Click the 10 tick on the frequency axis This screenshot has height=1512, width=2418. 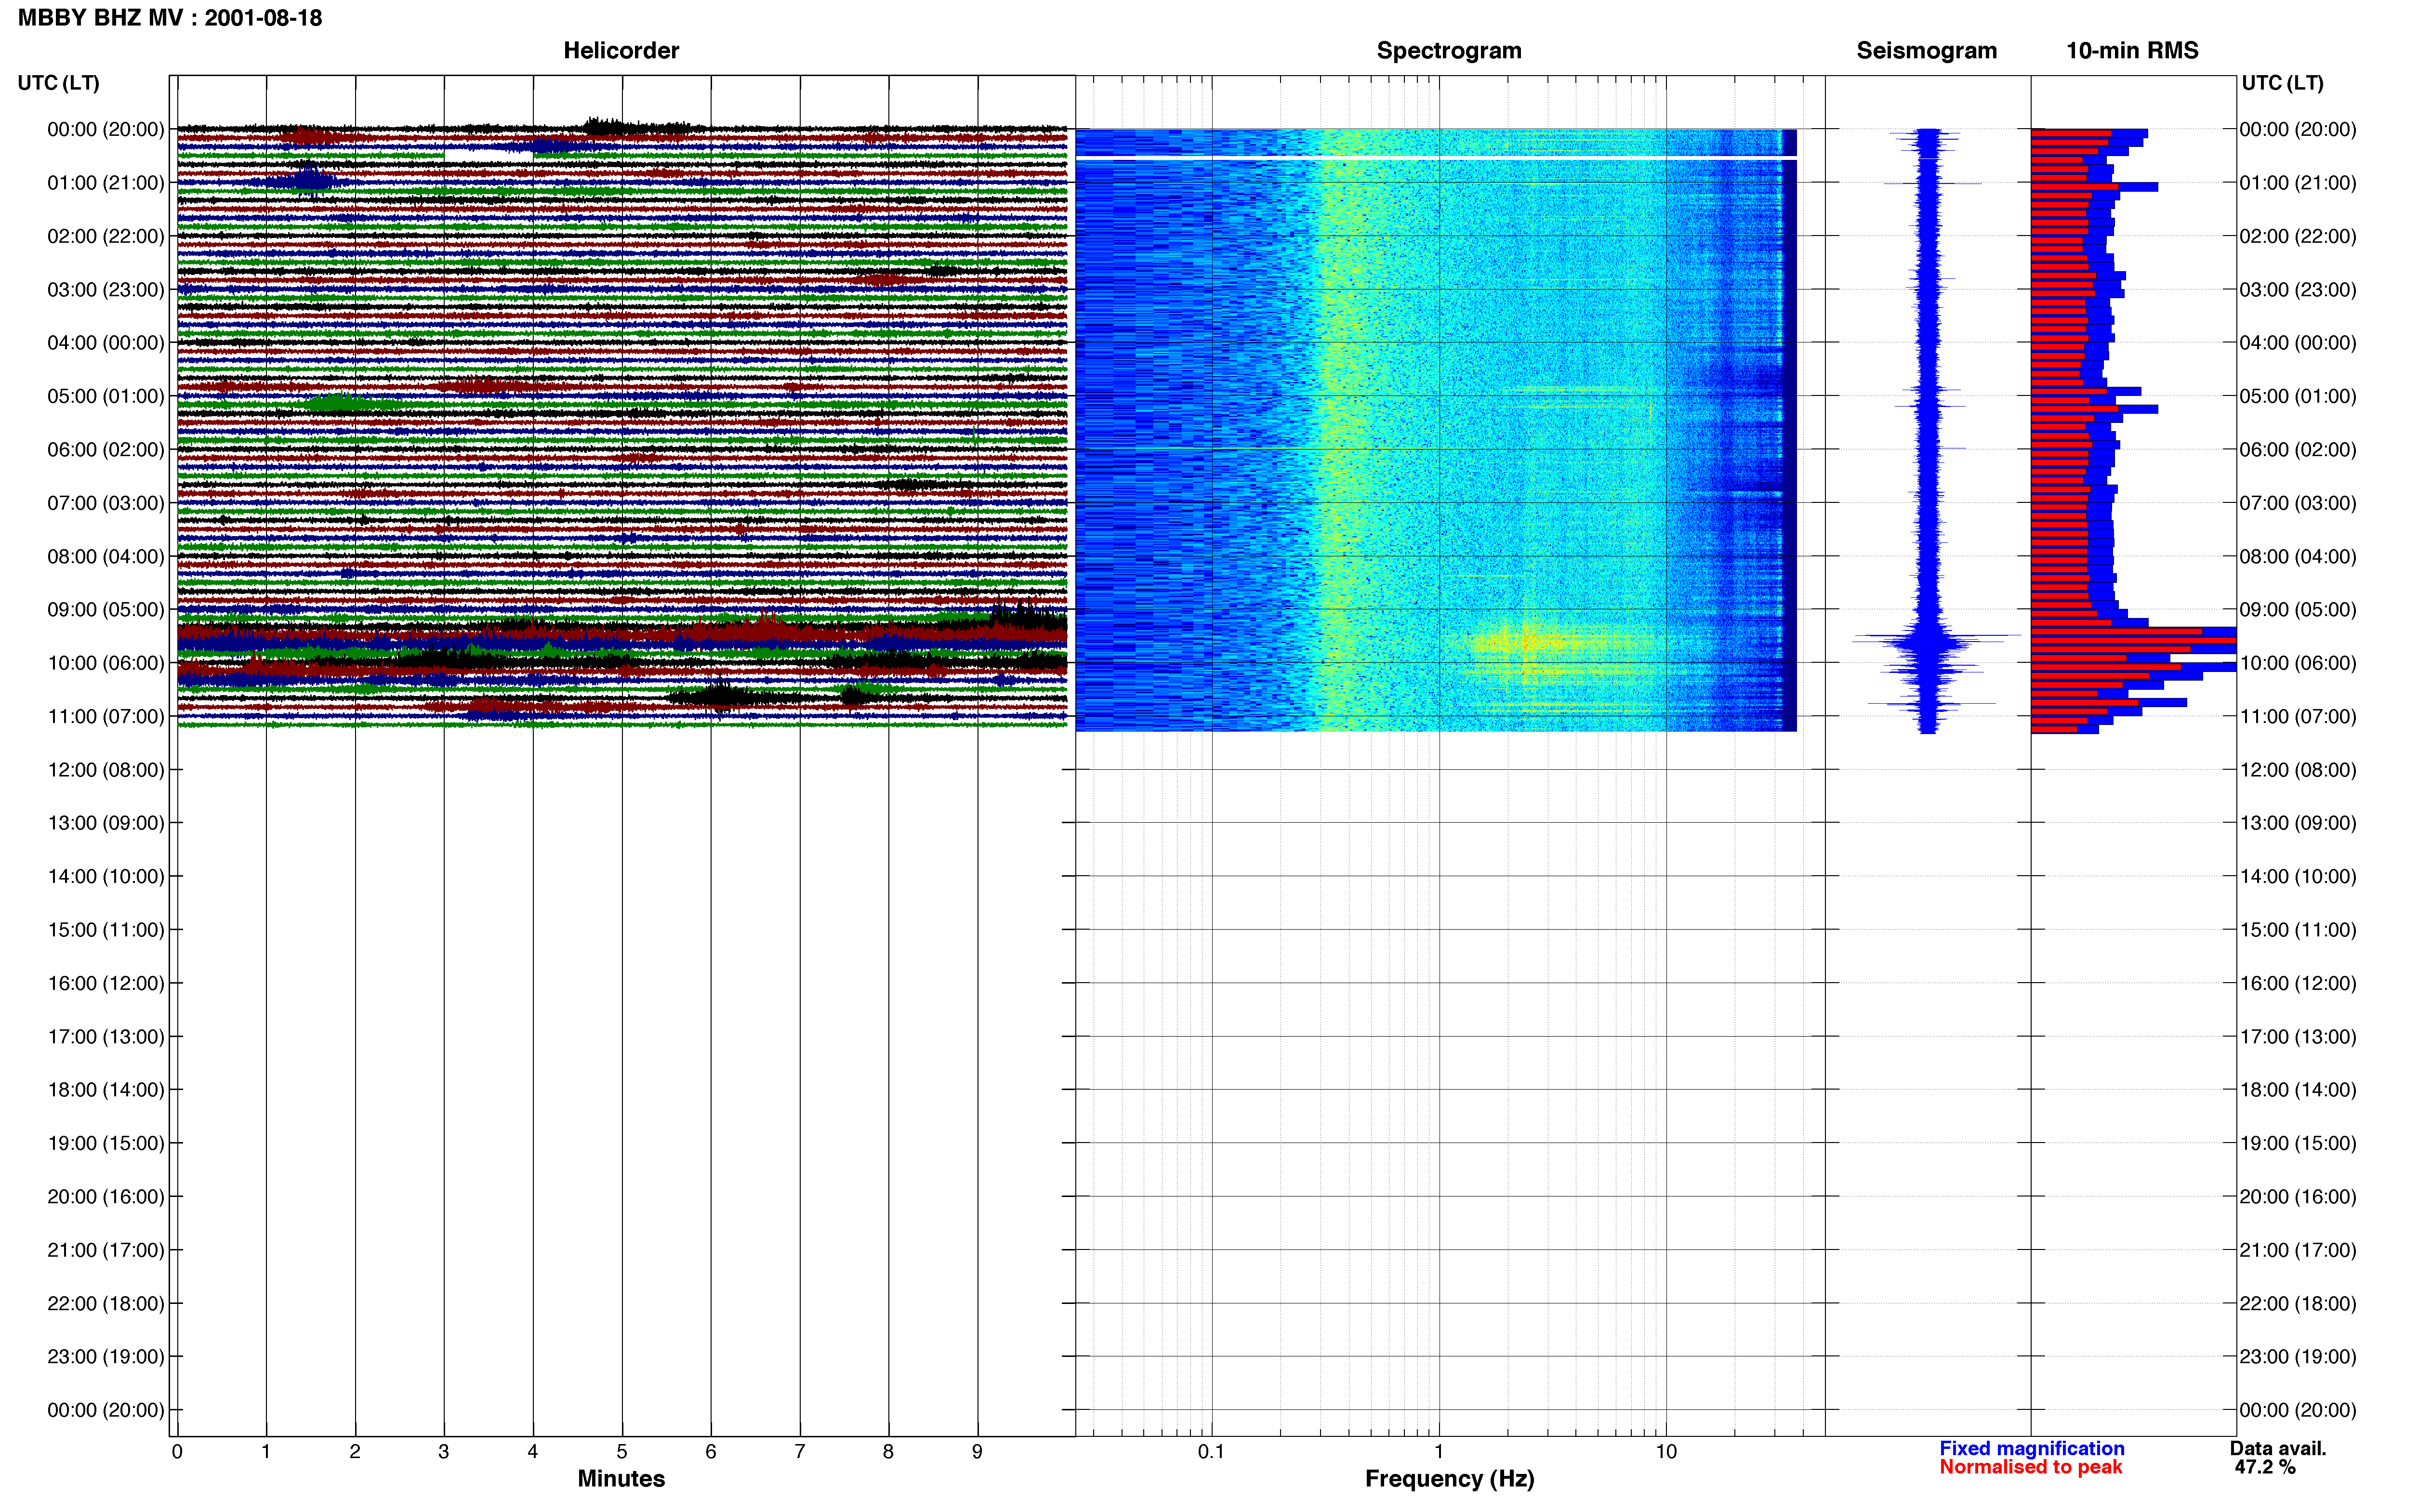1666,1451
